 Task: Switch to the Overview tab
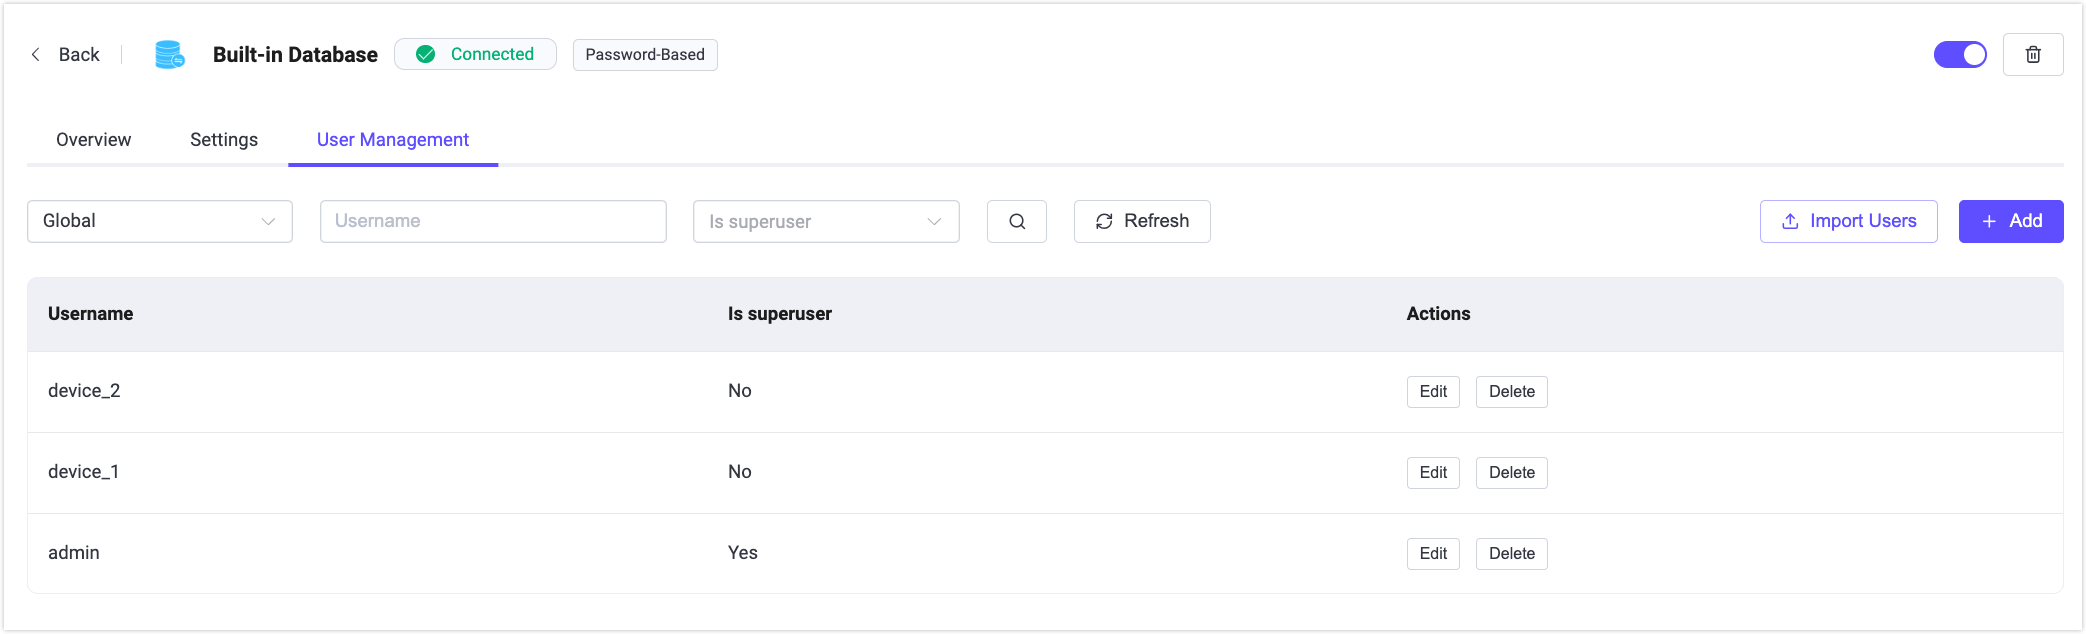(x=94, y=140)
